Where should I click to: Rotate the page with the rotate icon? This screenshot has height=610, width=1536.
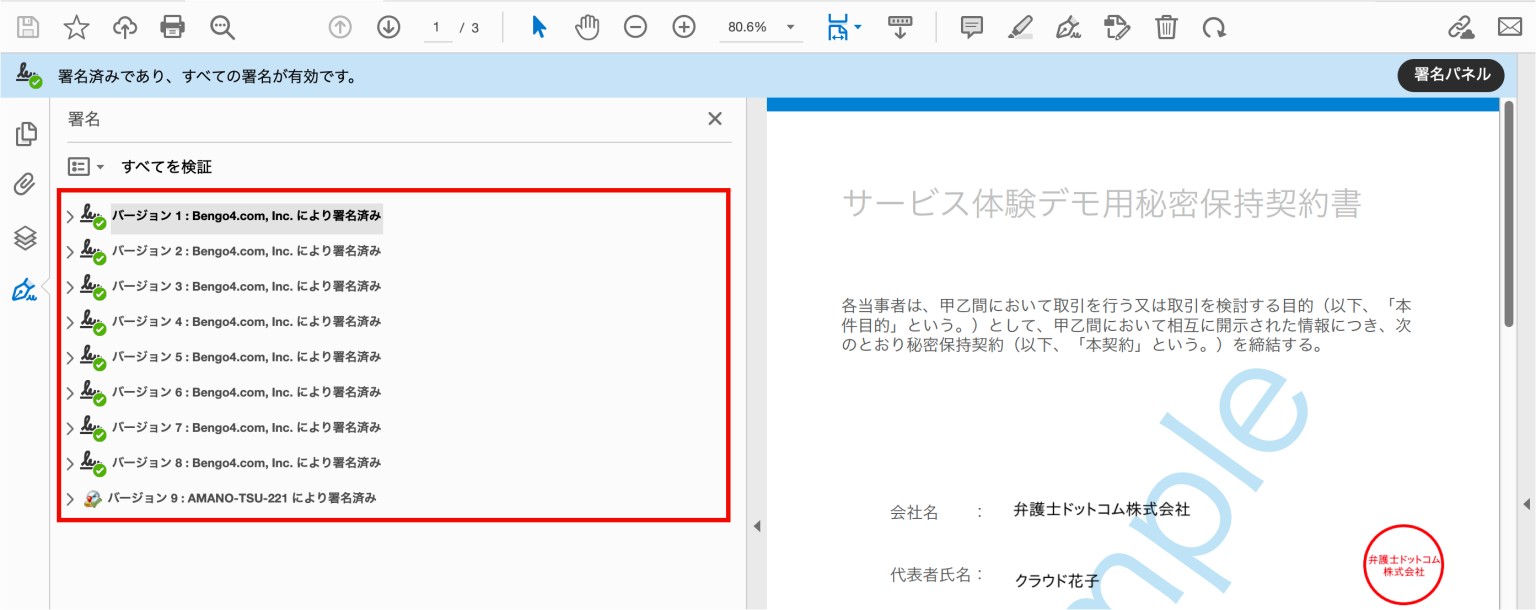click(1213, 27)
